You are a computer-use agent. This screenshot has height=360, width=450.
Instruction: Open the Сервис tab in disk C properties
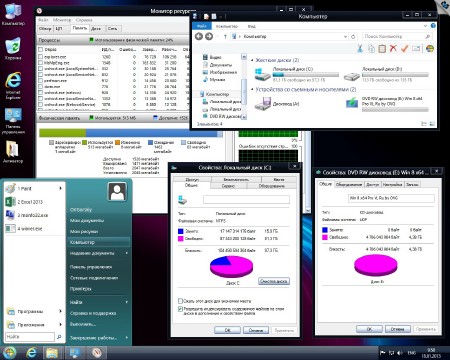[x=228, y=186]
